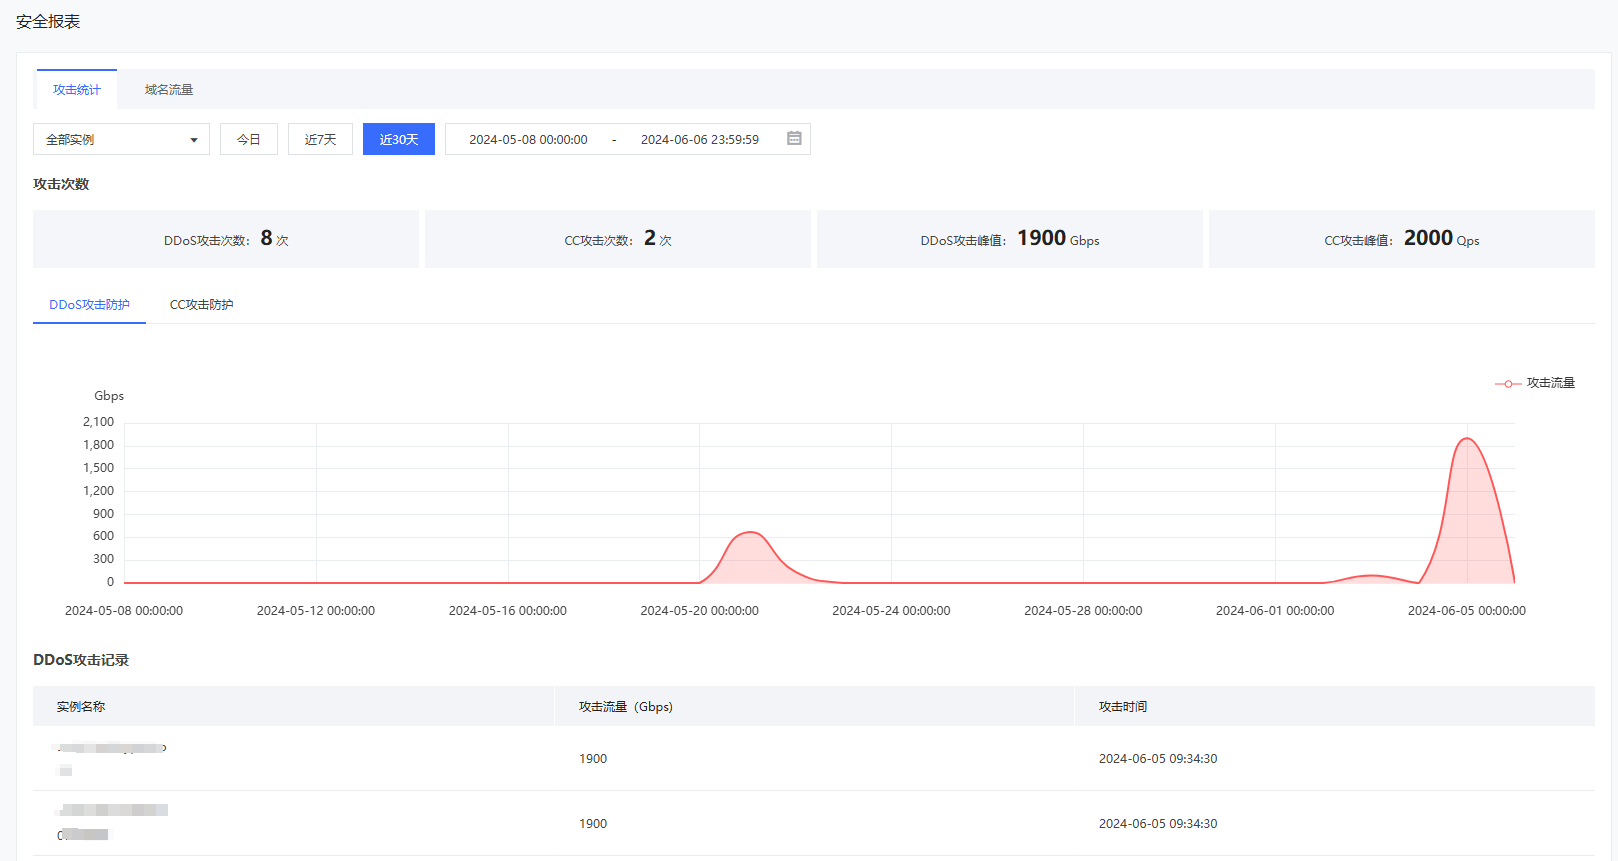This screenshot has height=861, width=1618.
Task: Select the 近30天 time range button
Action: (398, 140)
